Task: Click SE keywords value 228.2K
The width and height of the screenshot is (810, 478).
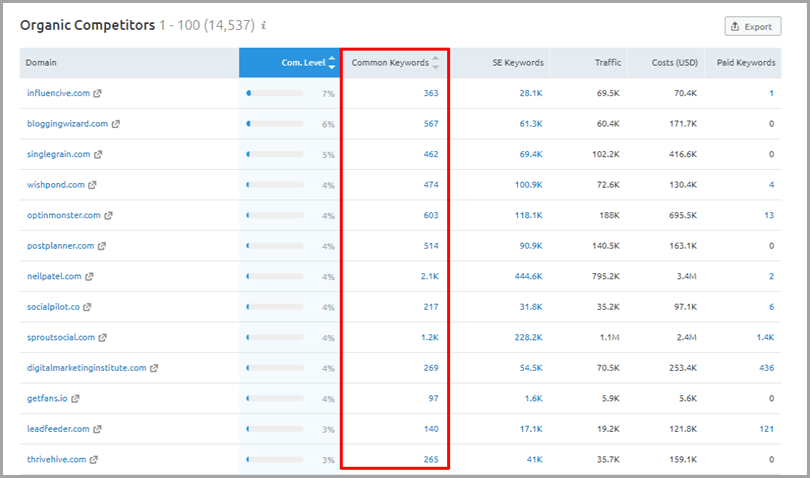Action: [528, 337]
